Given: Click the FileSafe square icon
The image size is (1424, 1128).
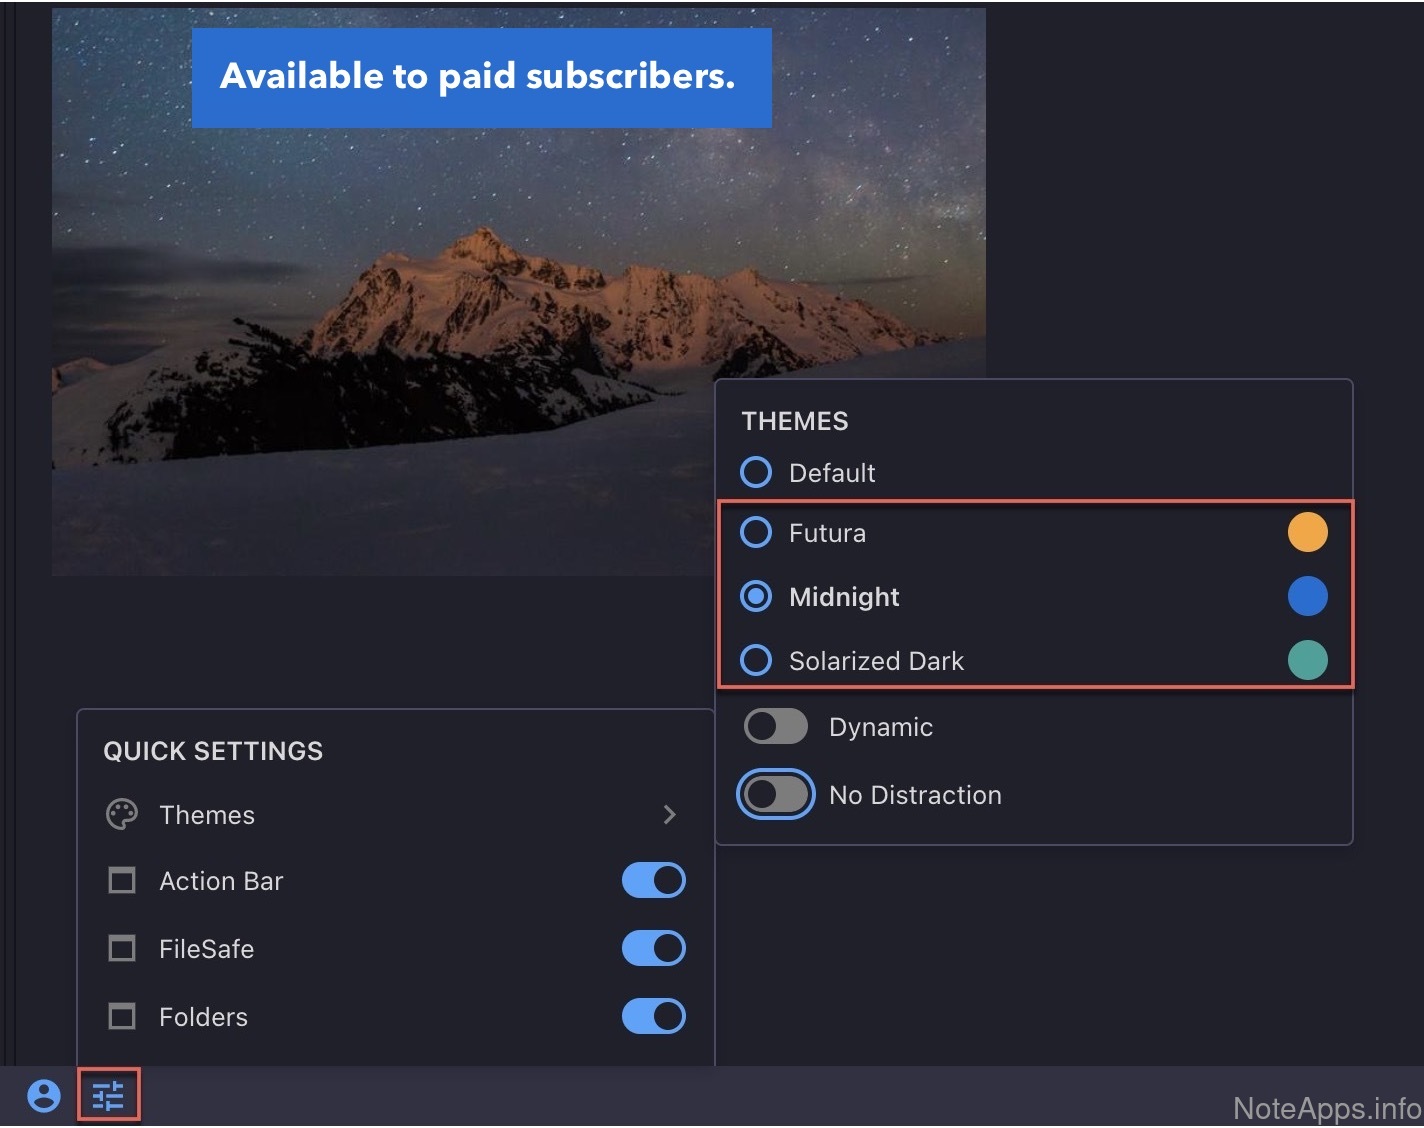Looking at the screenshot, I should click(122, 948).
